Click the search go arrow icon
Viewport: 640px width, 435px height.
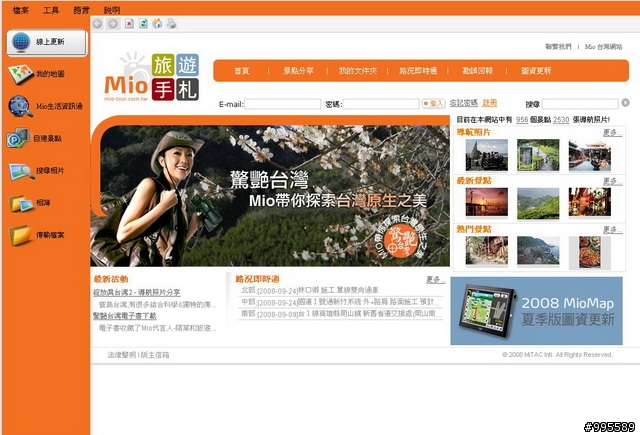click(625, 103)
